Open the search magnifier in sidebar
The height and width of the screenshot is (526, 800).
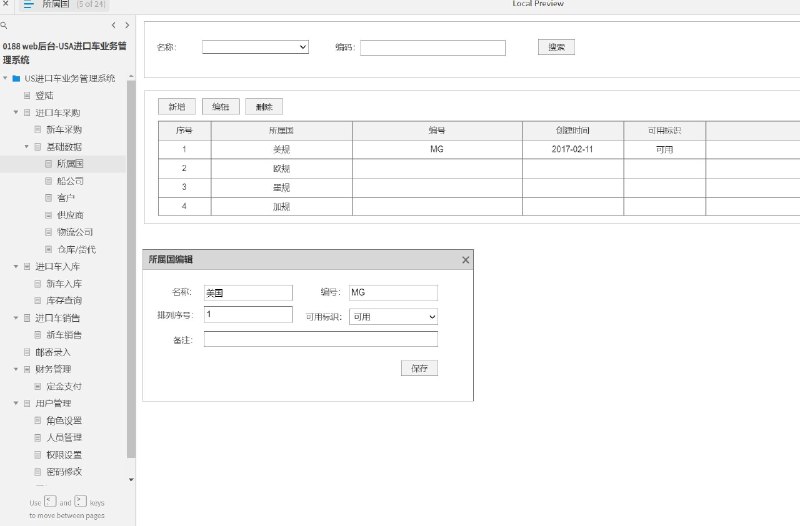pos(4,25)
